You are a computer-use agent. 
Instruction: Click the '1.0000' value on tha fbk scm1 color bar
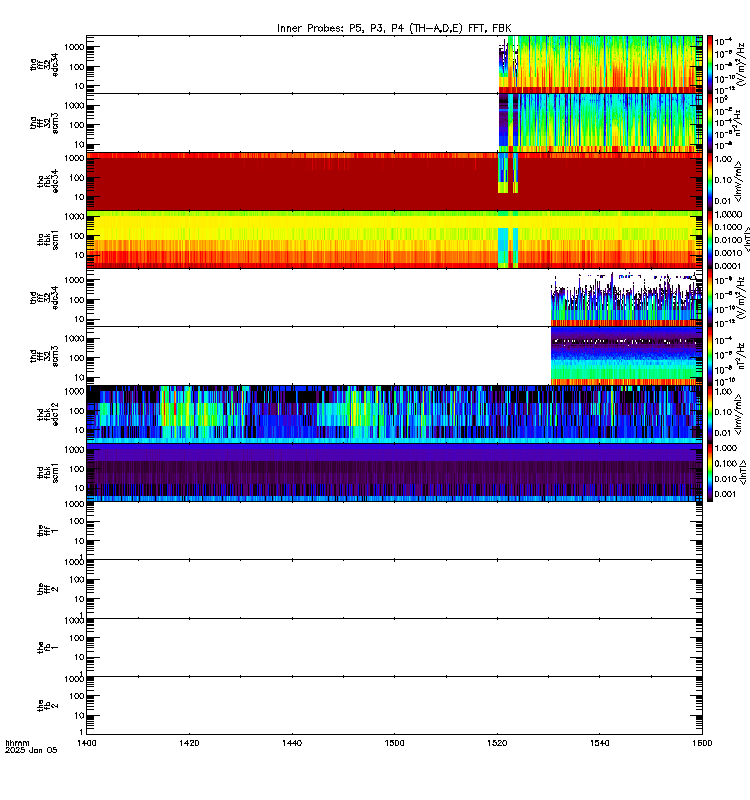click(x=728, y=215)
